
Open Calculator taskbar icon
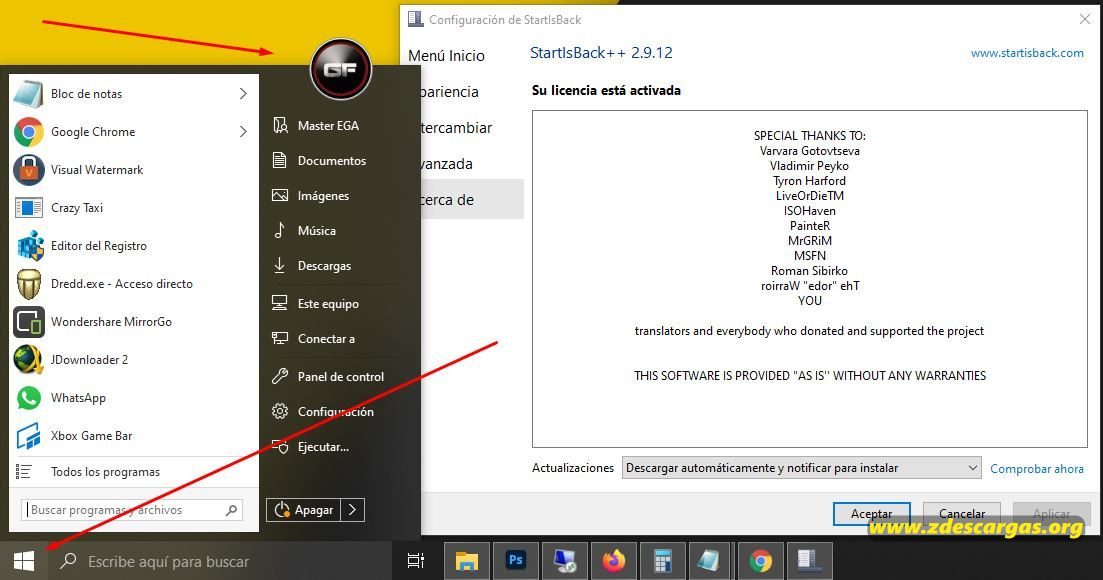663,560
